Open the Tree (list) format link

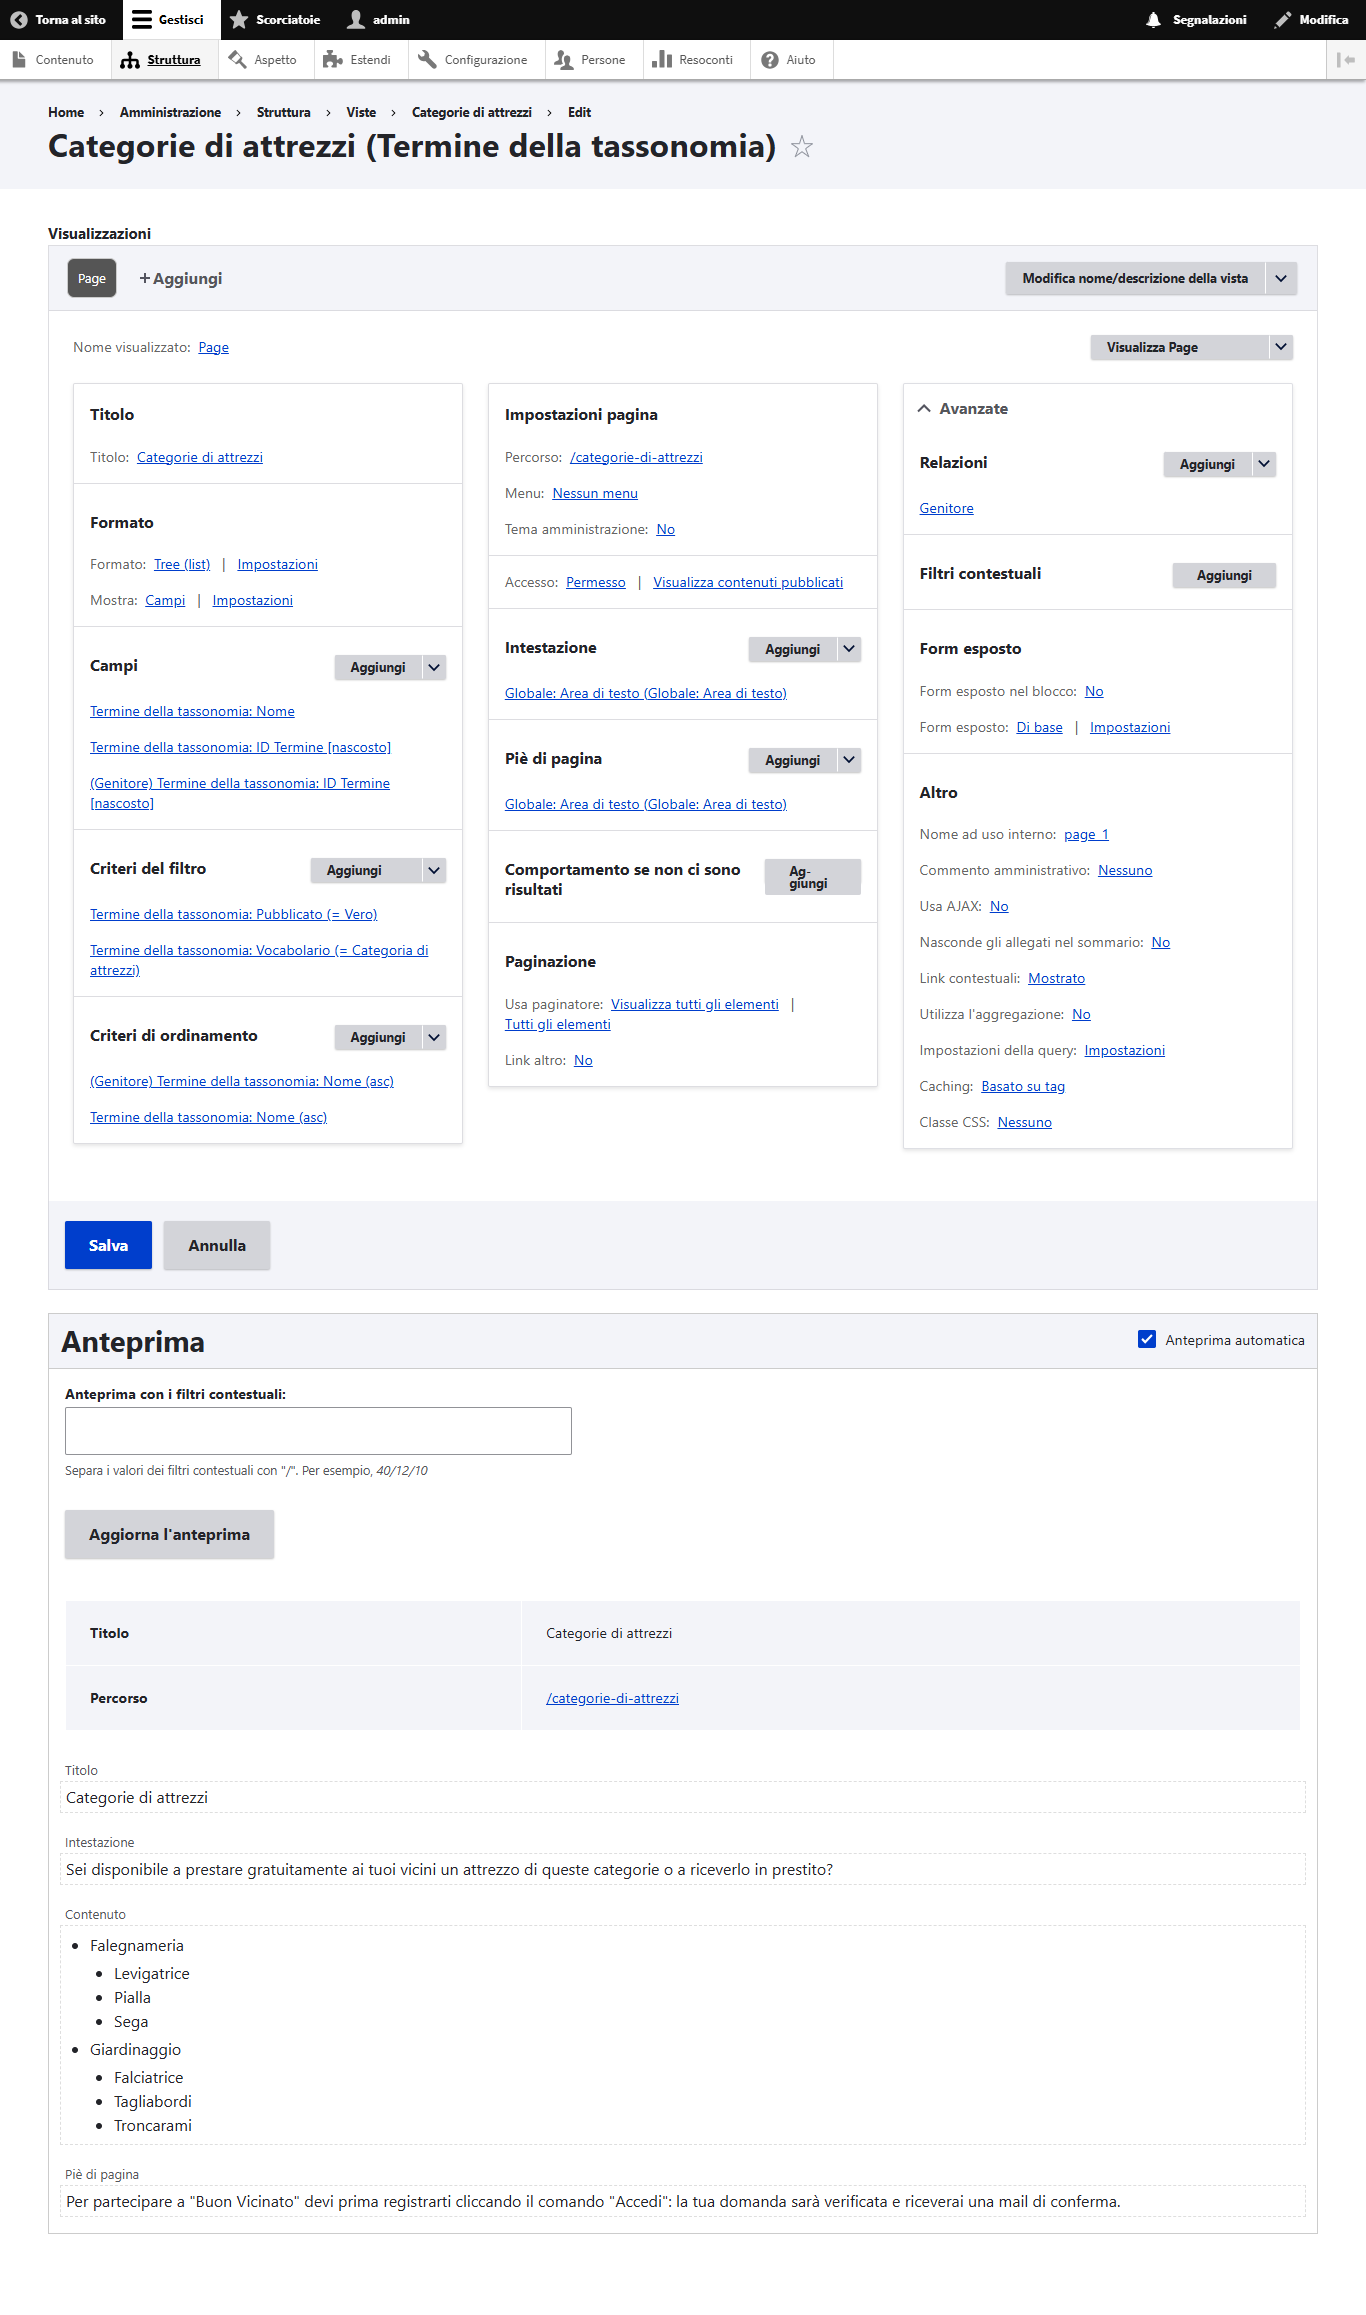click(x=182, y=565)
